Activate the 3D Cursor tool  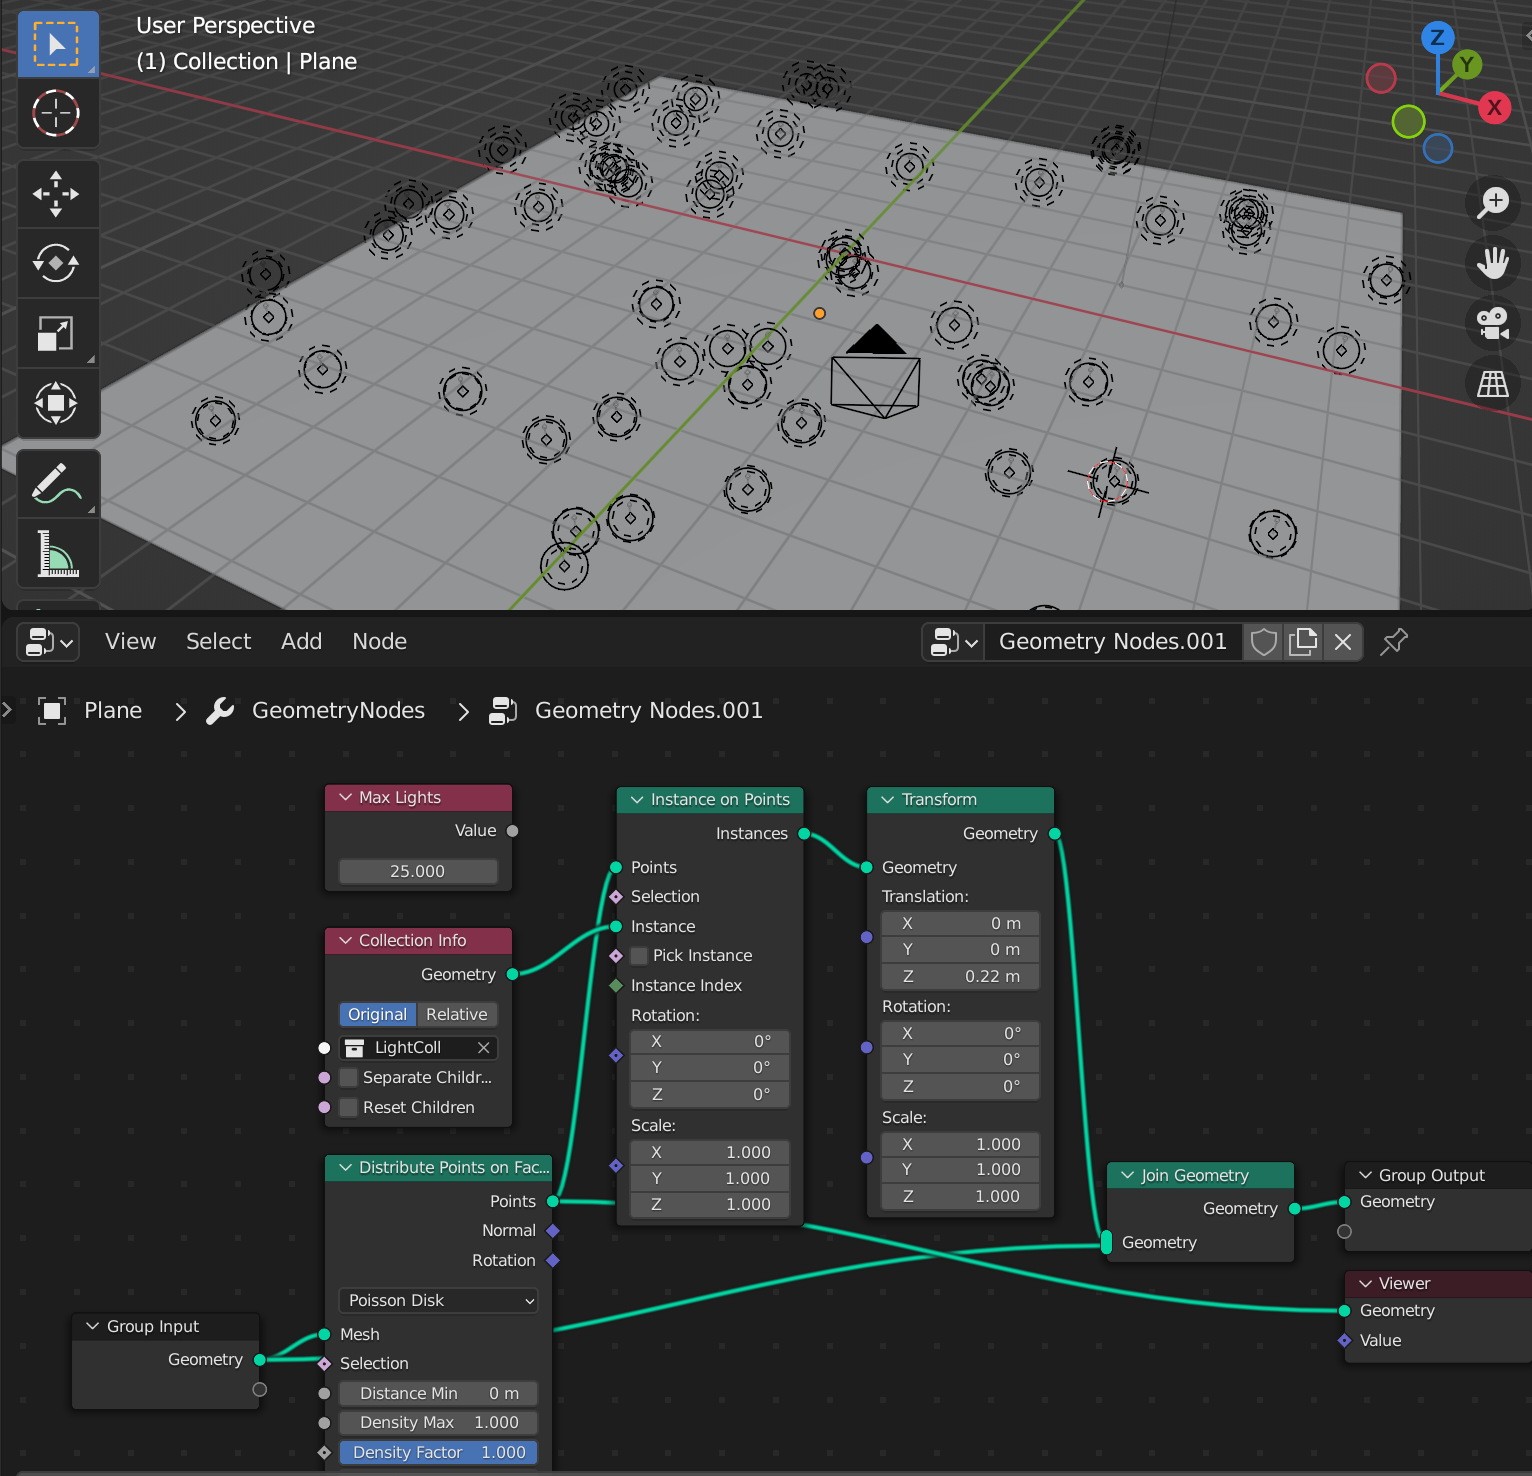pos(57,113)
